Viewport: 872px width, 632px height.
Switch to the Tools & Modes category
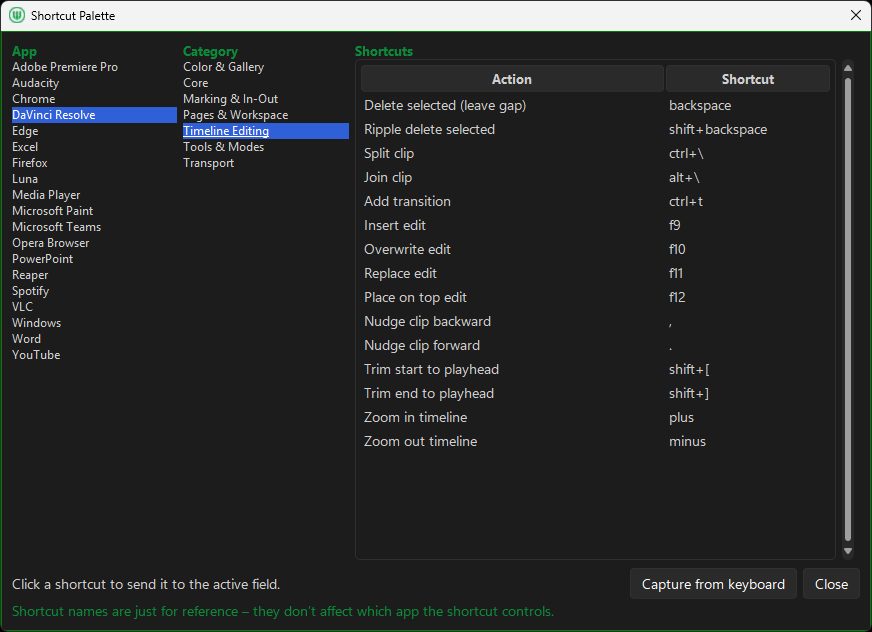tap(223, 146)
